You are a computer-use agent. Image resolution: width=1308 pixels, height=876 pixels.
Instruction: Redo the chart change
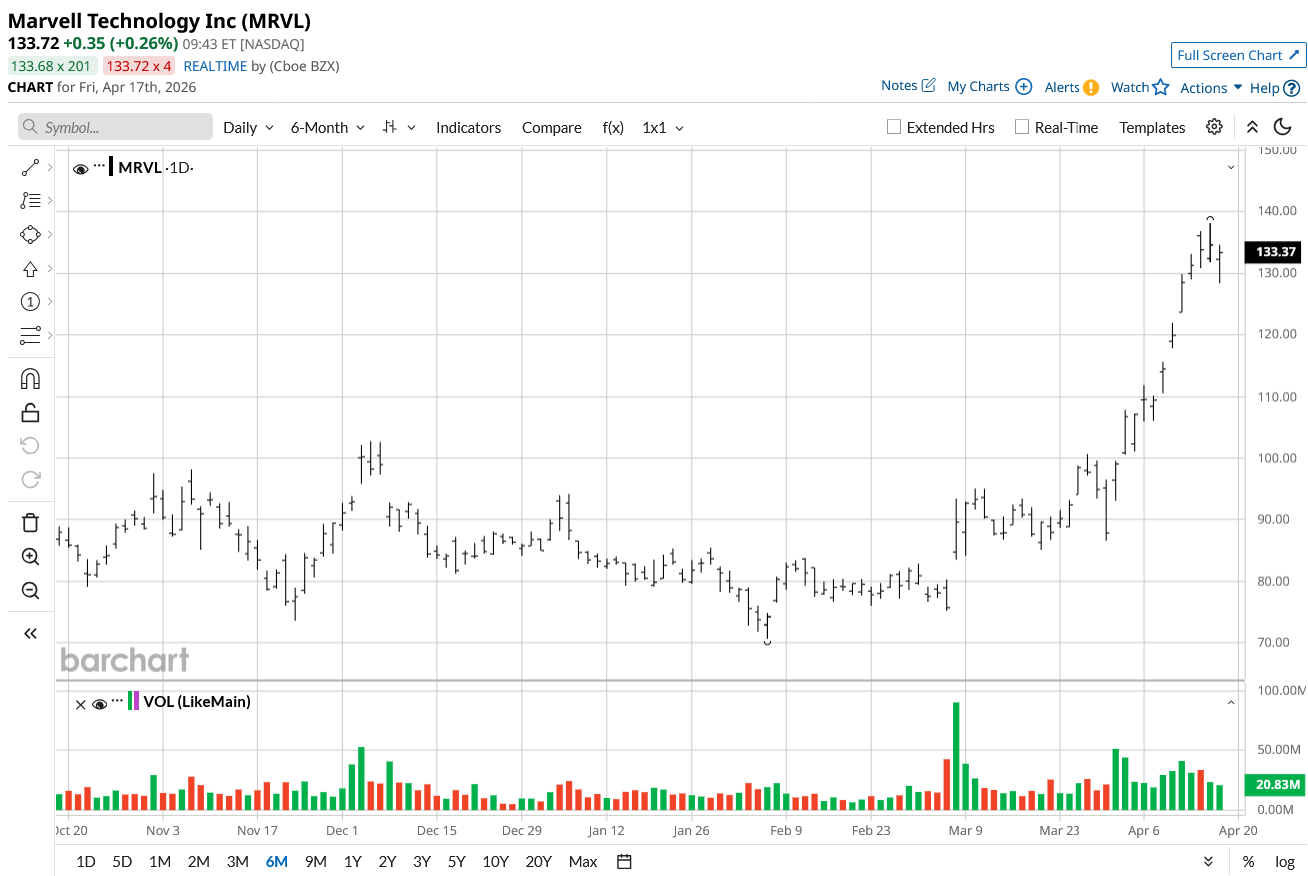(x=30, y=479)
